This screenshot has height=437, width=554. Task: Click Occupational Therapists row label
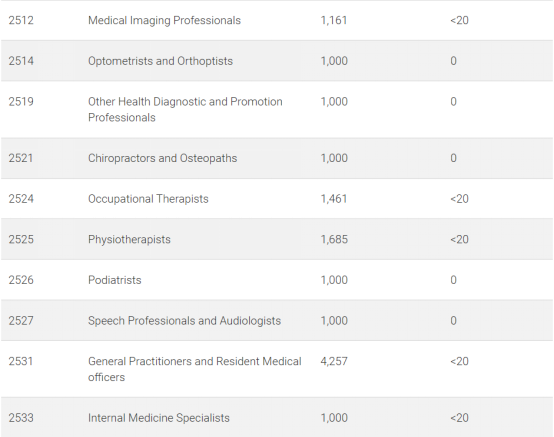(x=148, y=199)
